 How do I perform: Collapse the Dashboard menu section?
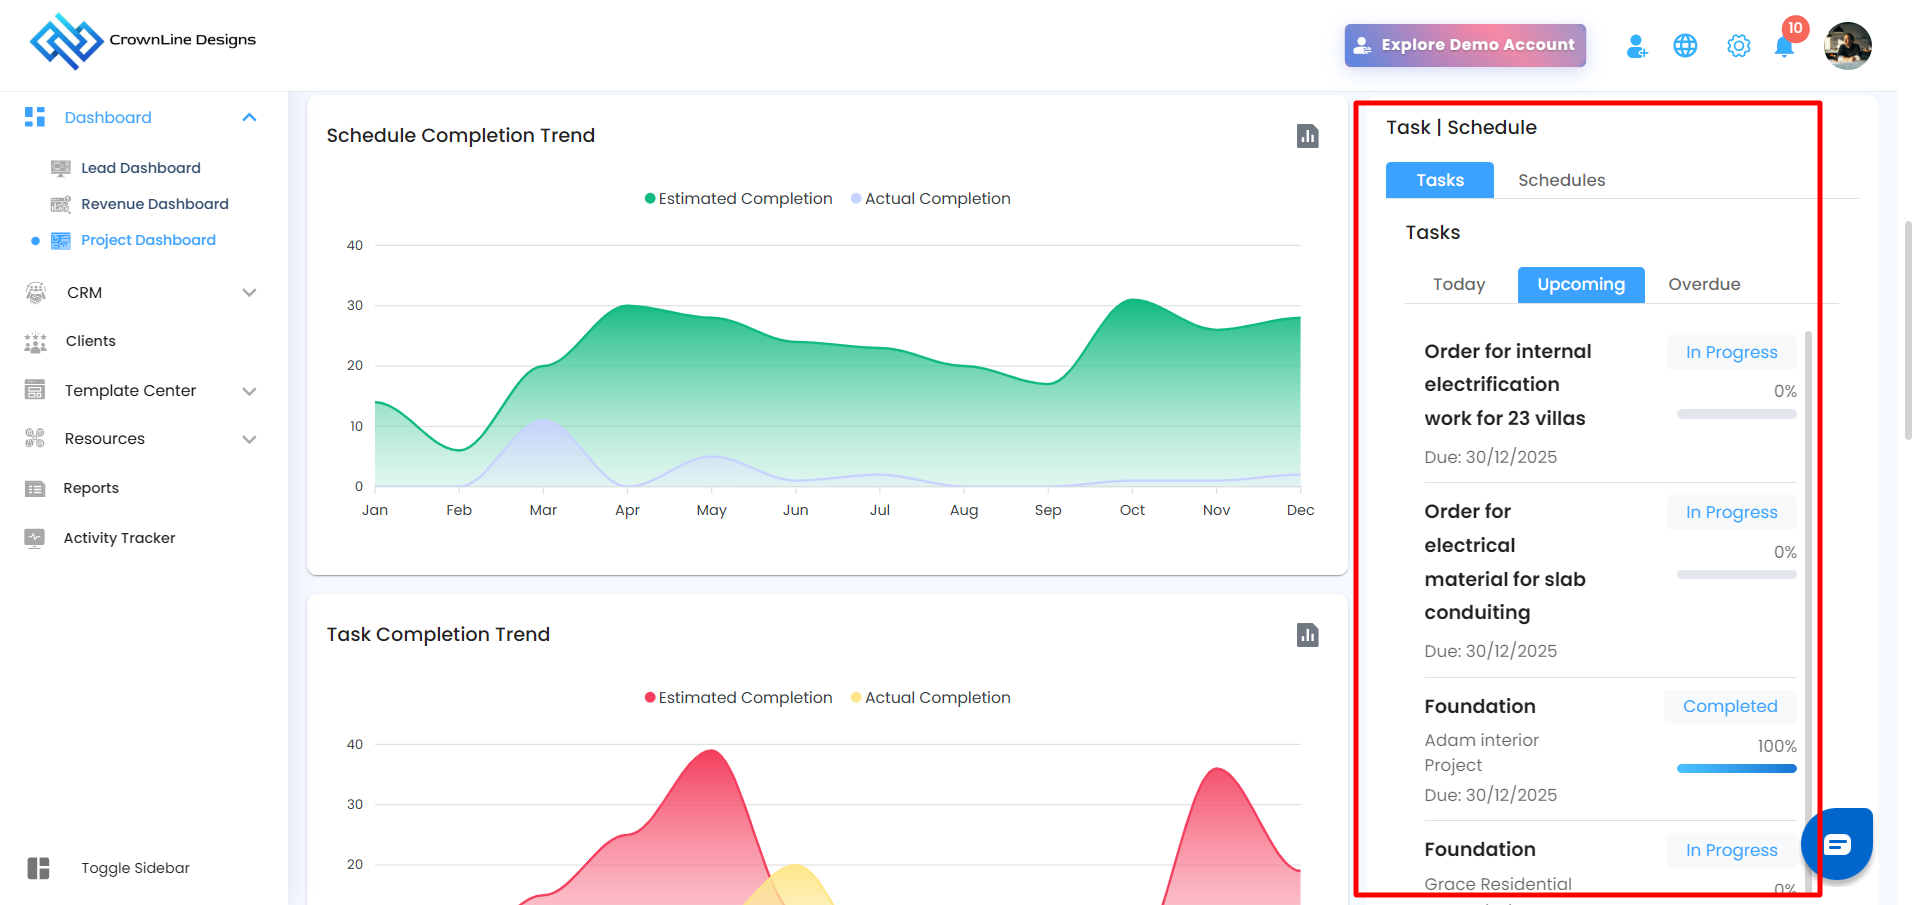coord(249,118)
